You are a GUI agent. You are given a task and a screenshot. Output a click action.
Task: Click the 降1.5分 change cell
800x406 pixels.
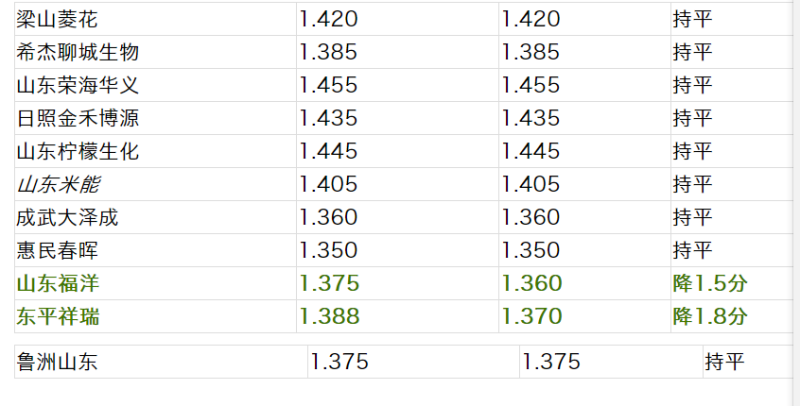click(732, 283)
